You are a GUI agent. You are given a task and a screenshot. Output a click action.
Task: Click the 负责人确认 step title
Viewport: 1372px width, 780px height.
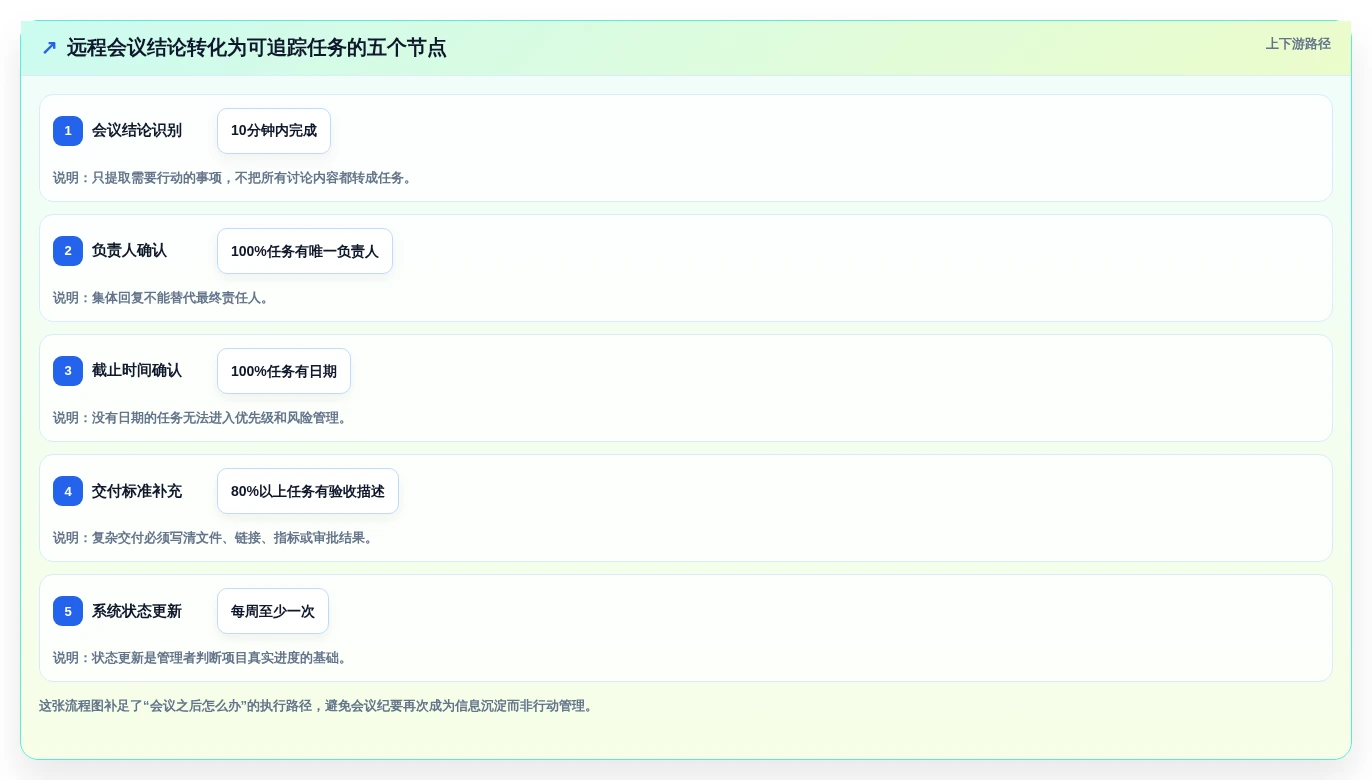click(129, 251)
